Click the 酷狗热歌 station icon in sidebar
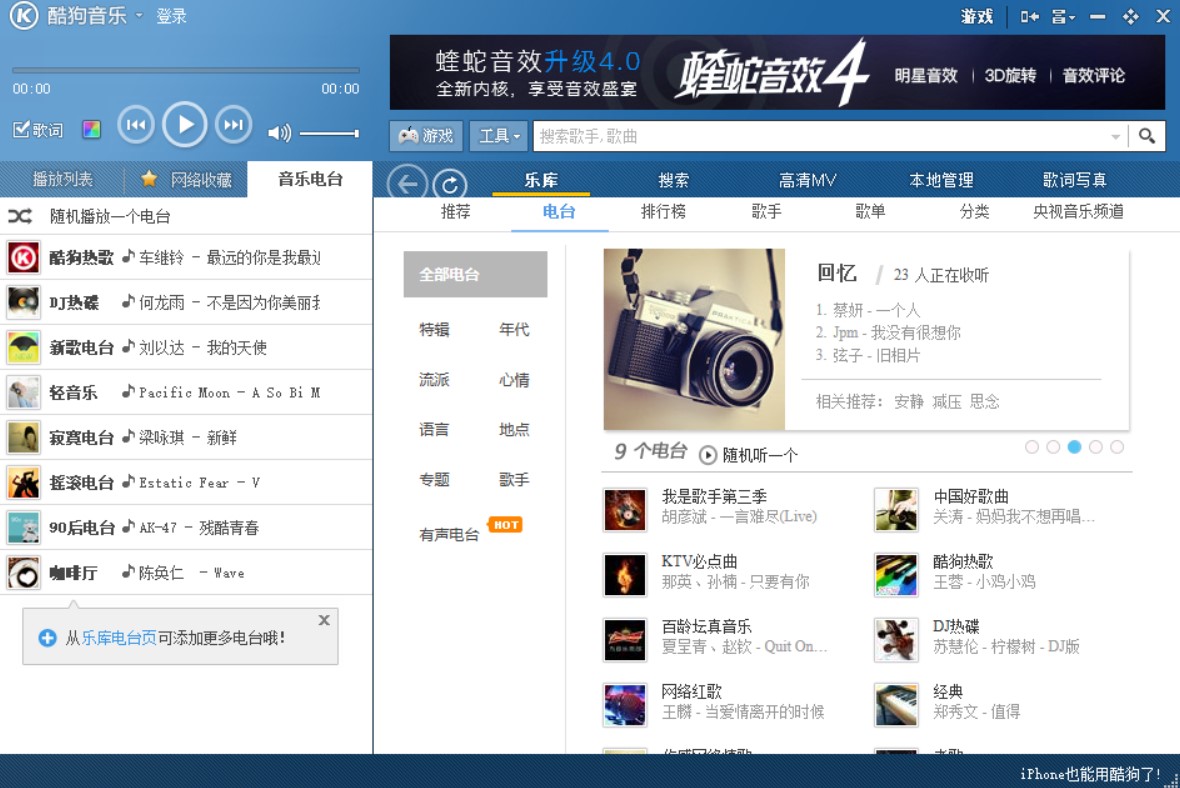The width and height of the screenshot is (1180, 788). click(23, 257)
